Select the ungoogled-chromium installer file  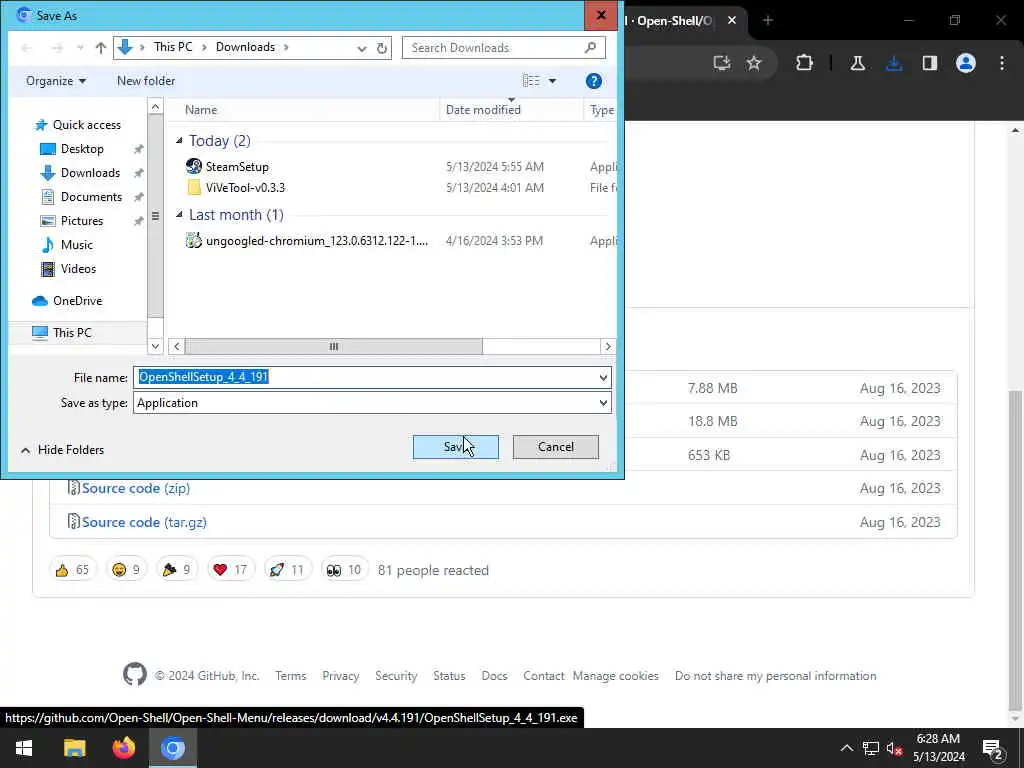pos(317,241)
